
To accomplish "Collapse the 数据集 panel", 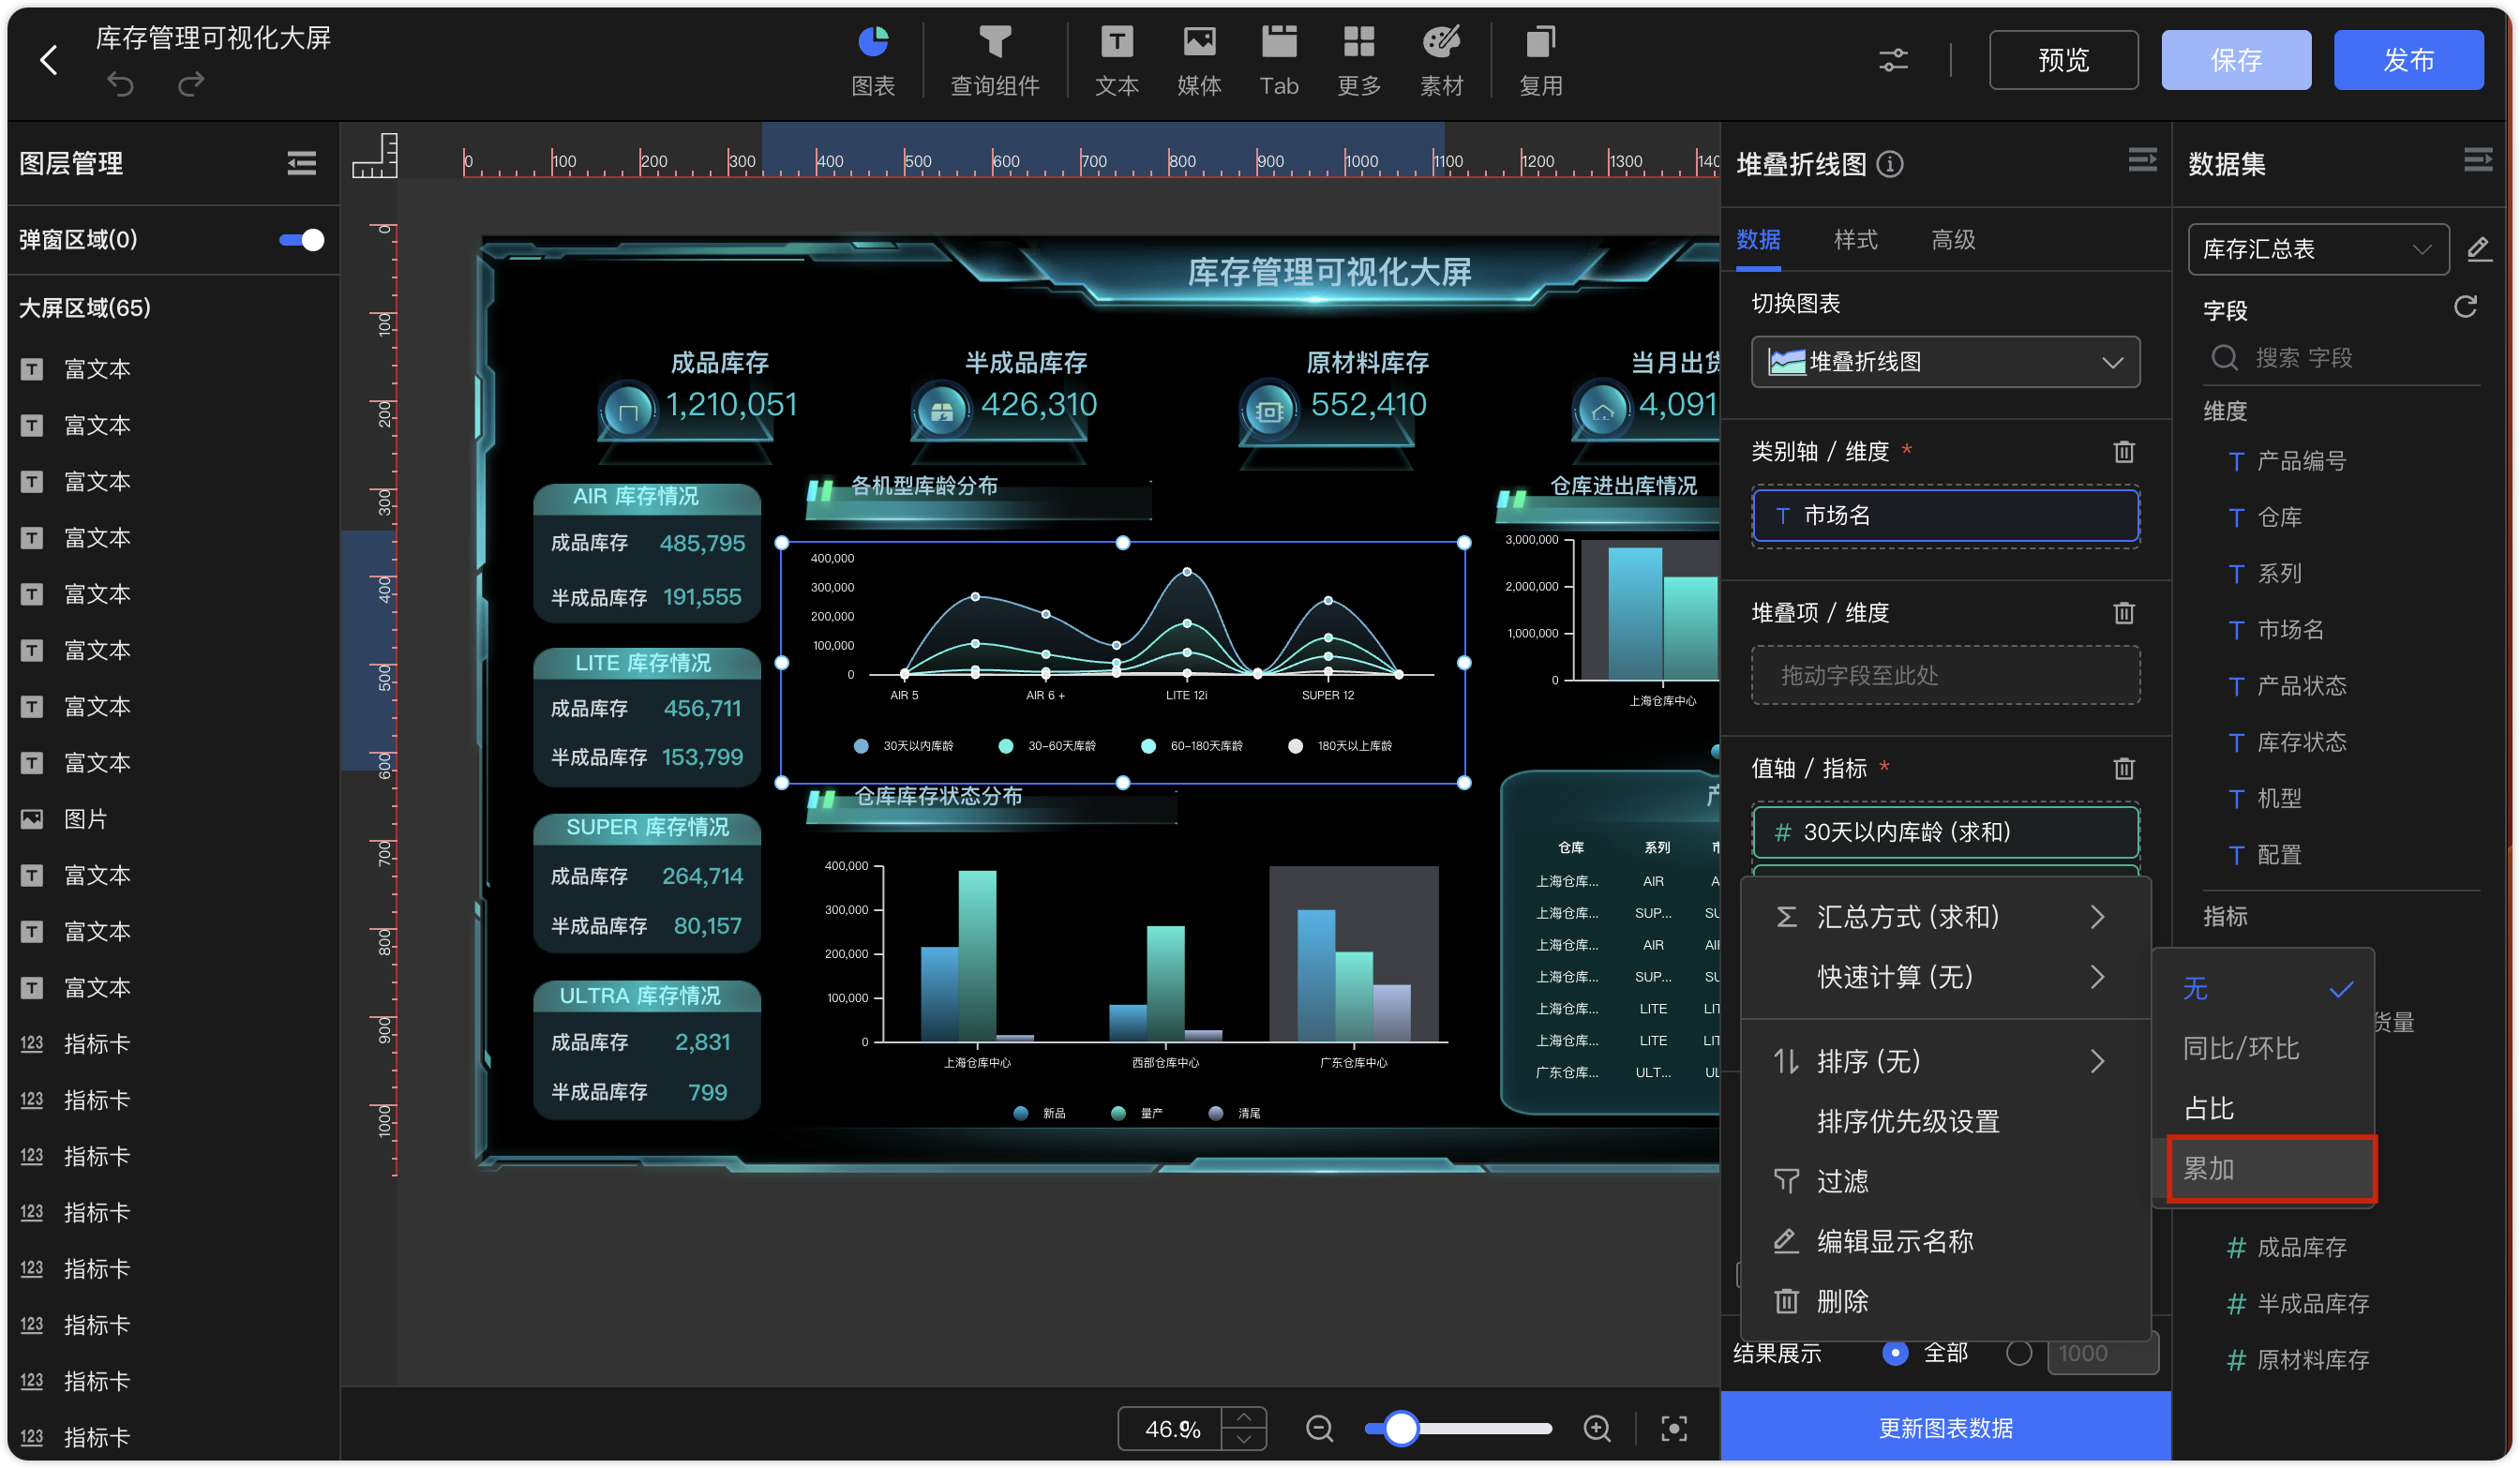I will (2477, 160).
